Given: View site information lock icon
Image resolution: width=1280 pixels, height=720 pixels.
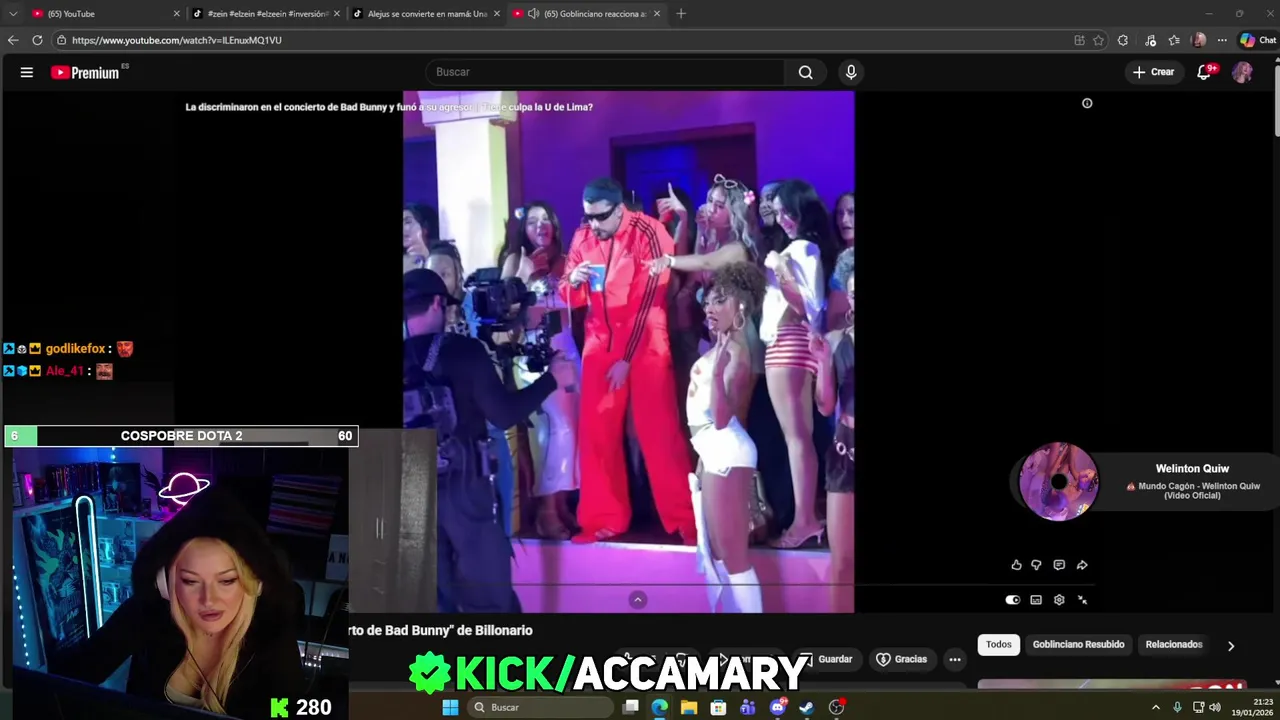Looking at the screenshot, I should click(61, 40).
